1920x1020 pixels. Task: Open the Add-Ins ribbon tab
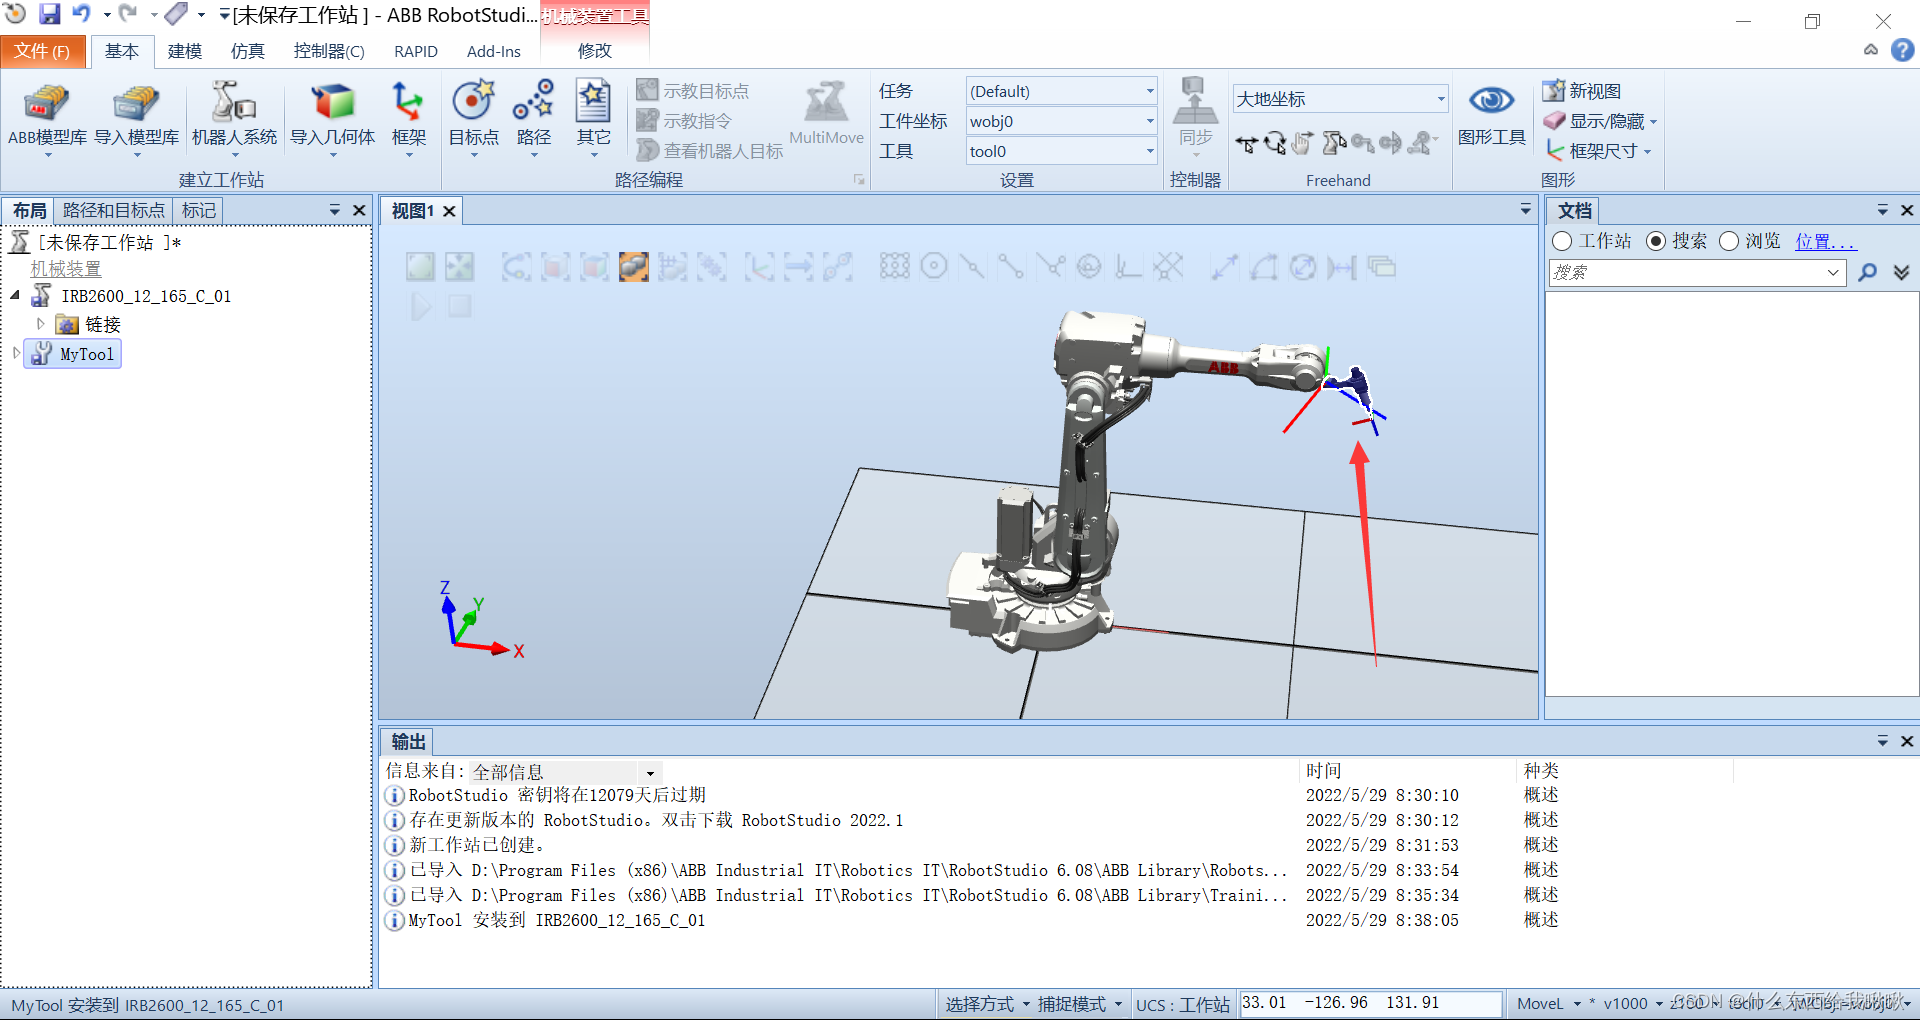point(493,51)
